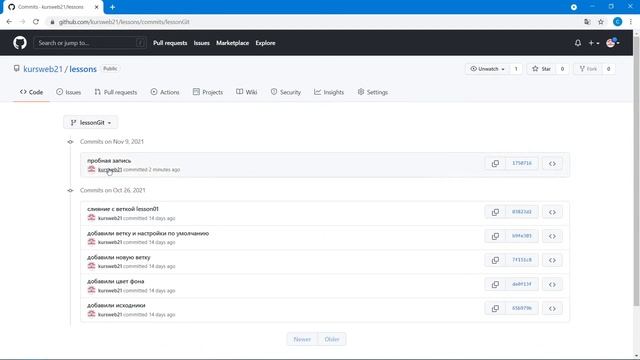Copy SHA for commit "добавили новую ветку"

pyautogui.click(x=495, y=260)
